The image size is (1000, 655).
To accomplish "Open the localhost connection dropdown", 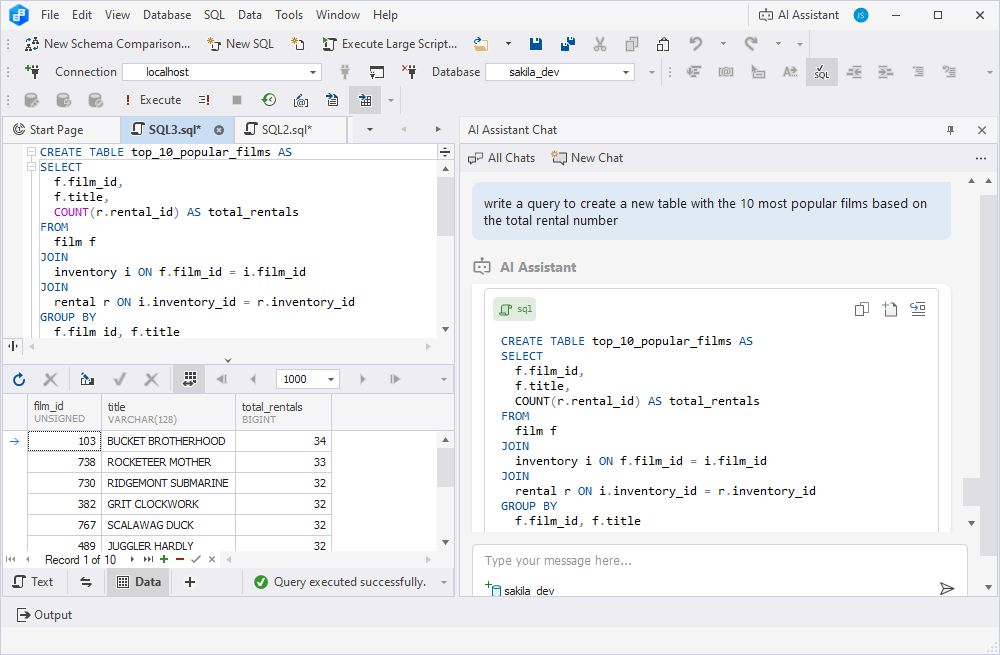I will point(313,71).
